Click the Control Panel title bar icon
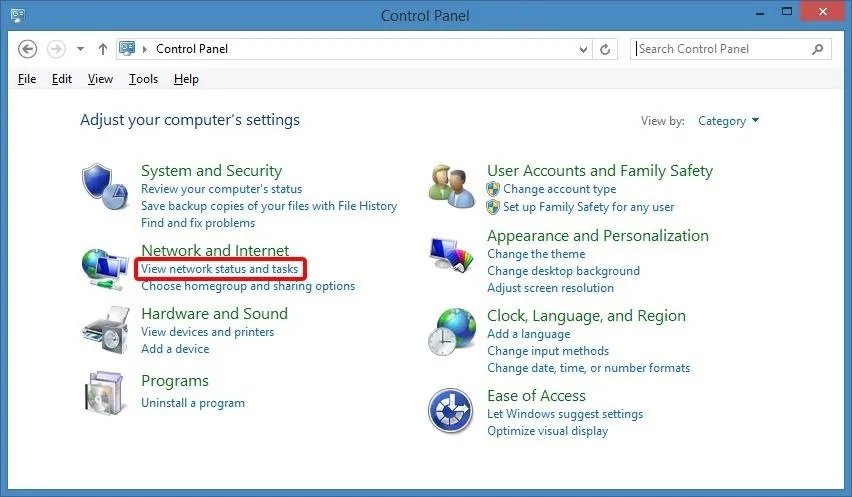The image size is (852, 497). point(17,15)
